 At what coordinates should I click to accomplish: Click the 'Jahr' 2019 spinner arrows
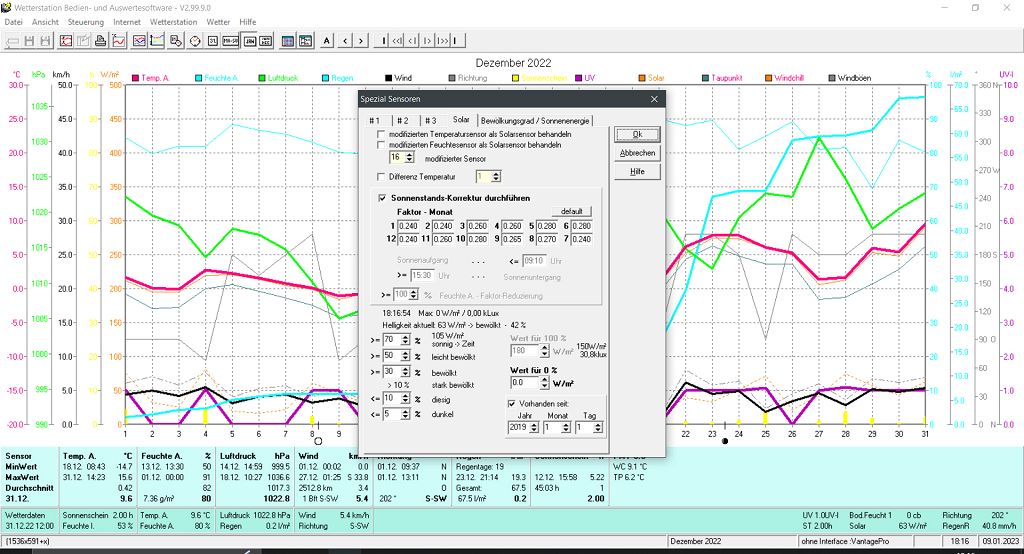pyautogui.click(x=535, y=427)
